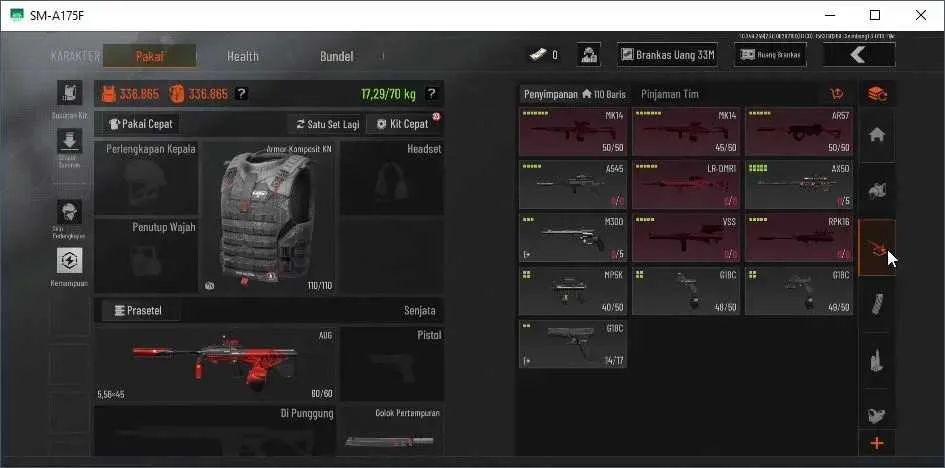Image resolution: width=945 pixels, height=468 pixels.
Task: Open the Pinjaman Tim tab
Action: tap(670, 94)
